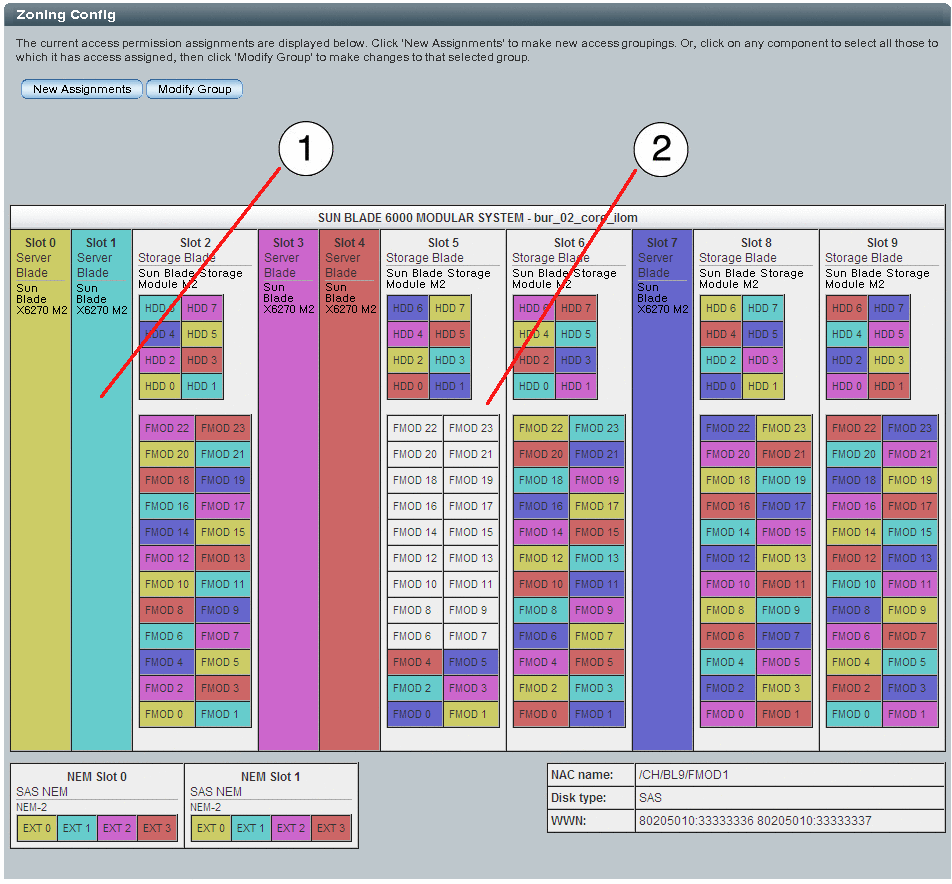The height and width of the screenshot is (884, 952).
Task: Click FMOD 1 in Slot 9
Action: coord(910,715)
